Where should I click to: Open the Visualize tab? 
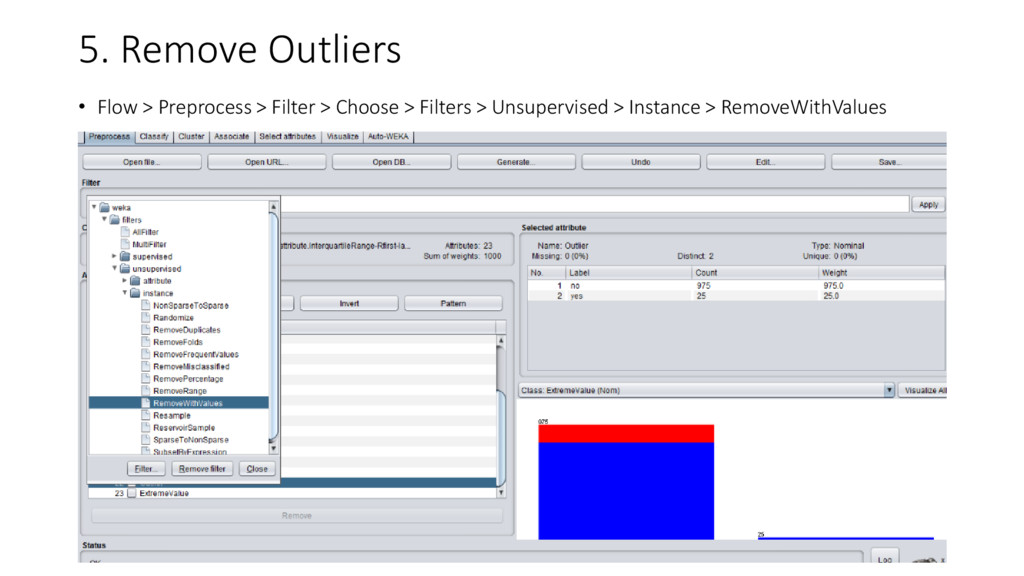(x=342, y=136)
